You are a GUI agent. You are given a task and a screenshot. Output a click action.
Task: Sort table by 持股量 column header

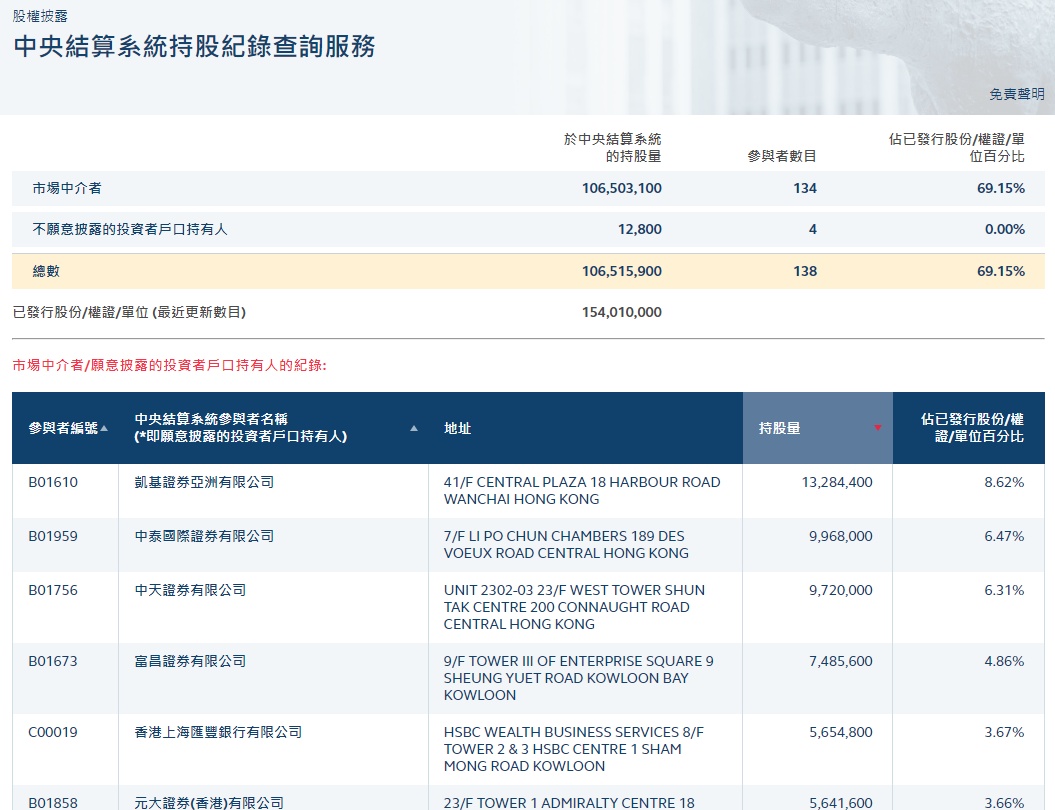coord(780,428)
